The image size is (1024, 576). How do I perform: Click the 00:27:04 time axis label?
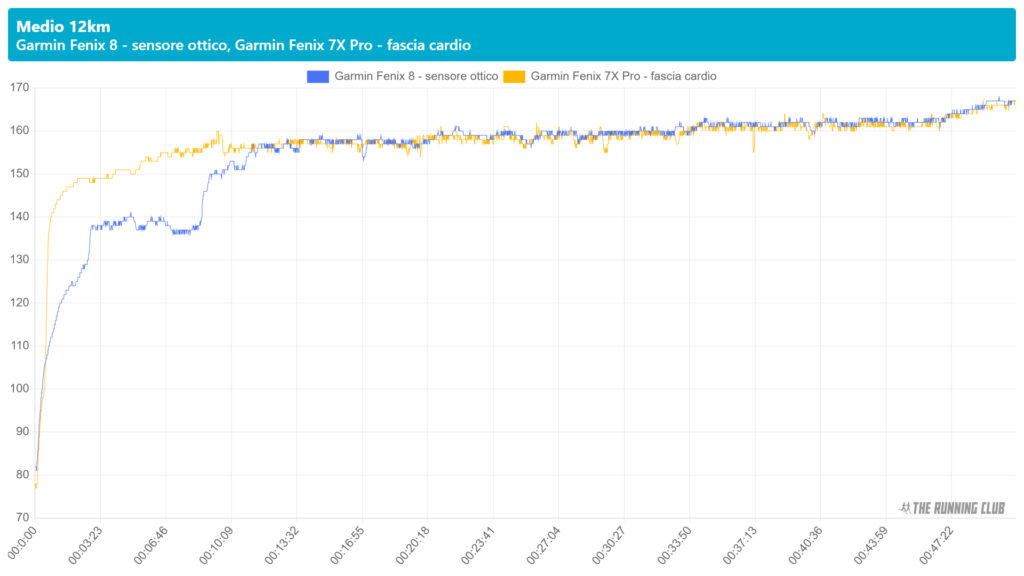[x=543, y=545]
